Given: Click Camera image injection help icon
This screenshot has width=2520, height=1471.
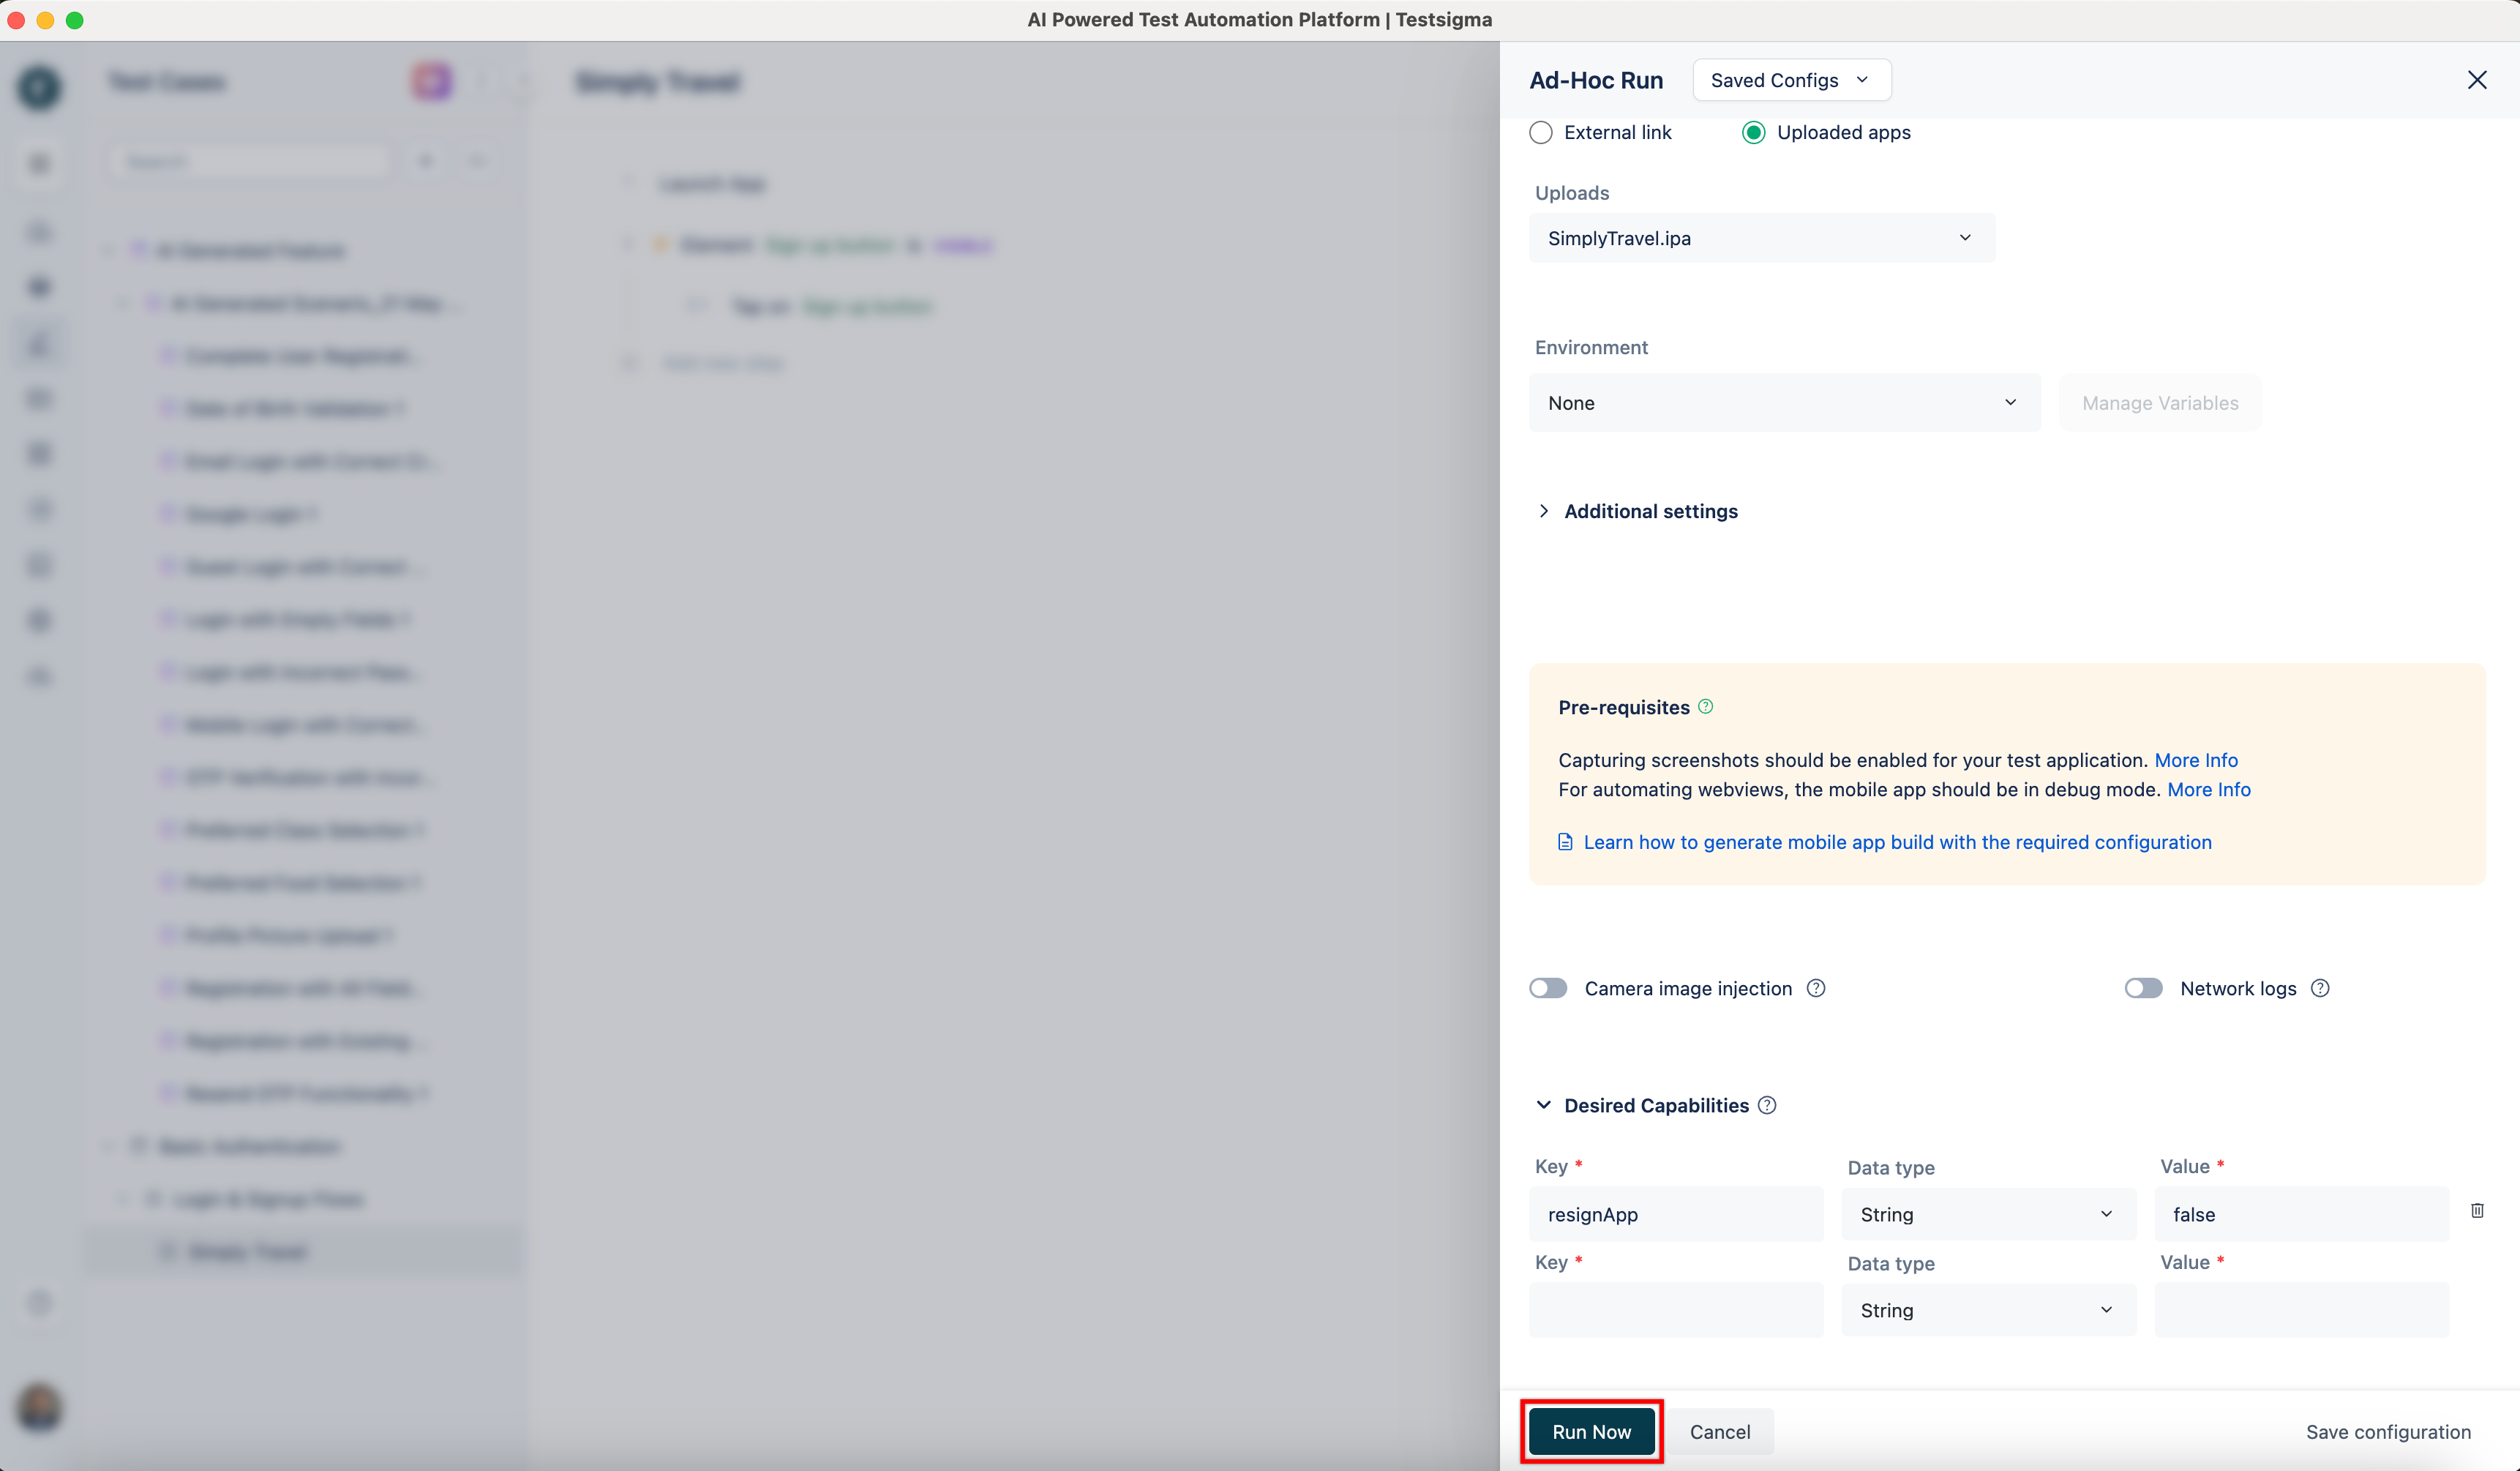Looking at the screenshot, I should point(1816,988).
